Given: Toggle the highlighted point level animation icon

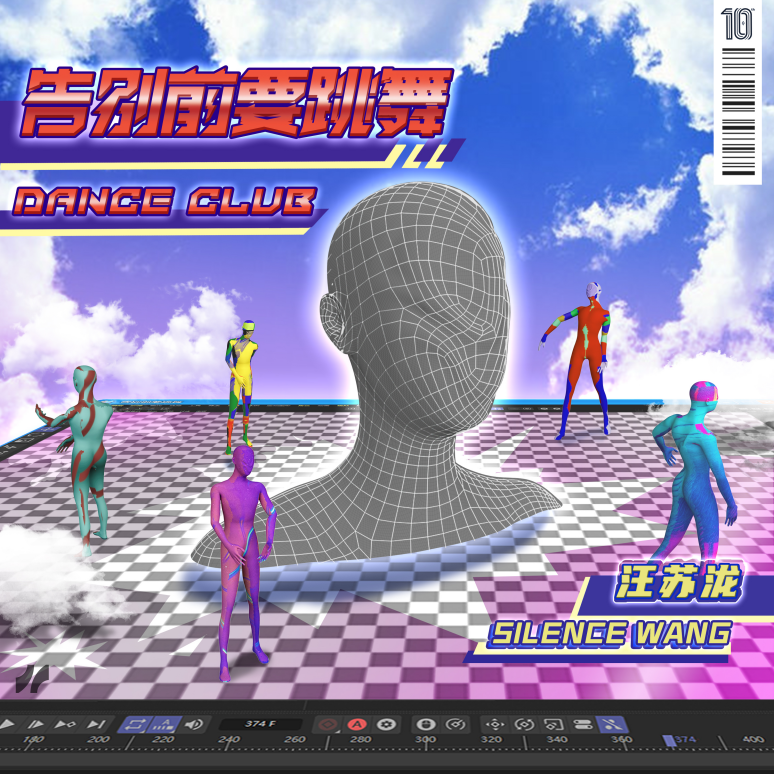Looking at the screenshot, I should 612,725.
